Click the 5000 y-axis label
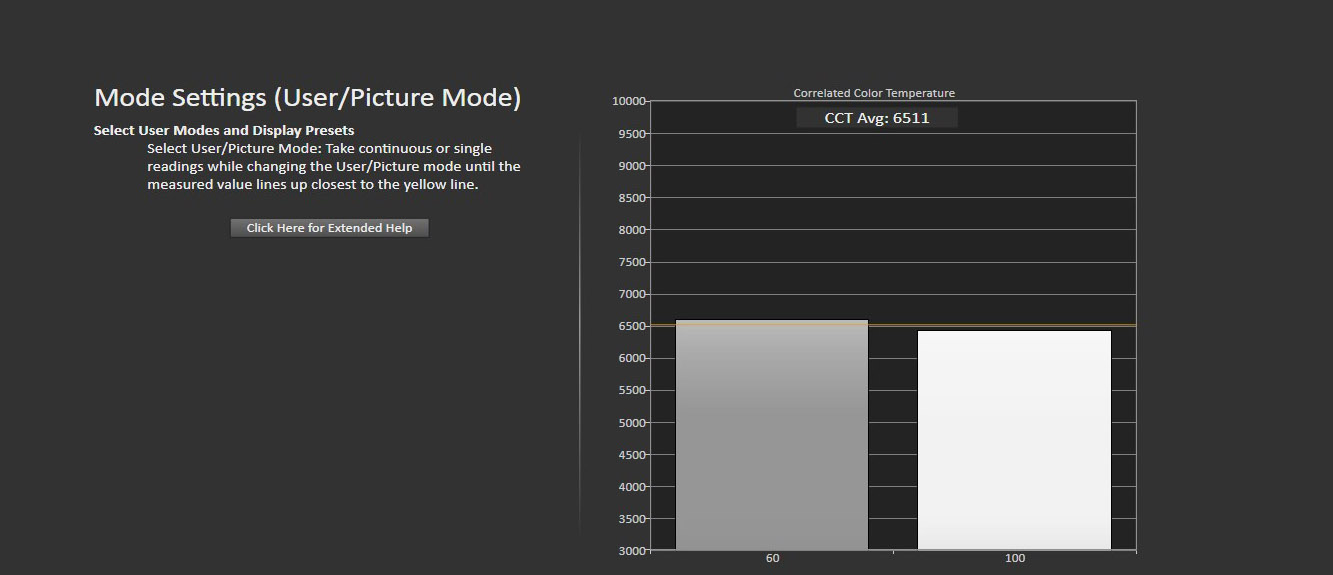This screenshot has height=575, width=1333. tap(631, 422)
